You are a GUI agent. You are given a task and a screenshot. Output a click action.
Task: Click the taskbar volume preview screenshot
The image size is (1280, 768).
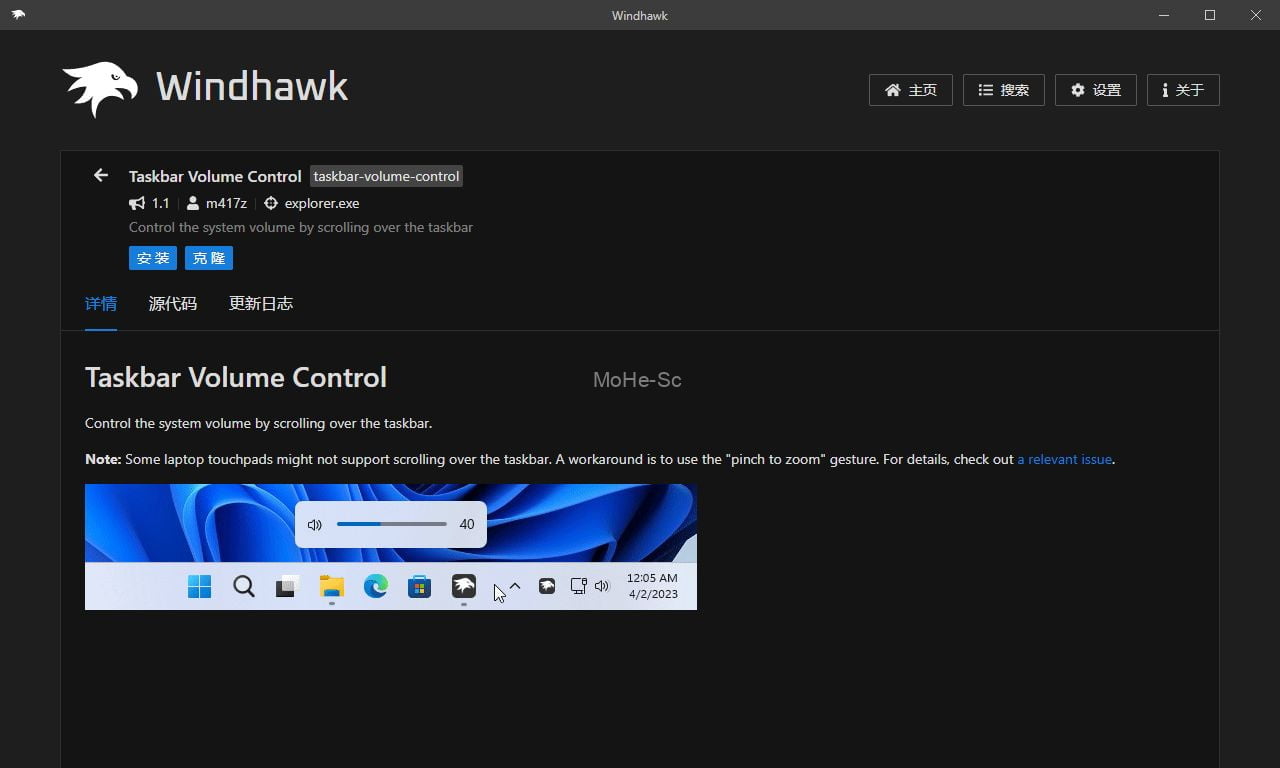(390, 547)
